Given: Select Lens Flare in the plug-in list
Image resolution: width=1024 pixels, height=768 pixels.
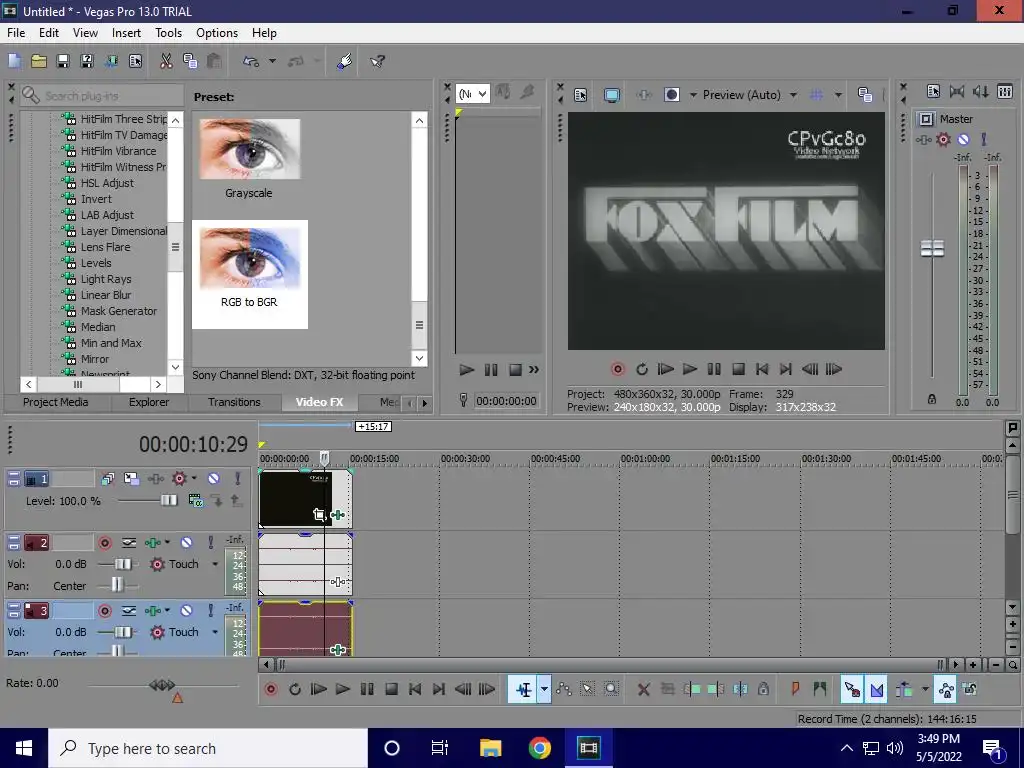Looking at the screenshot, I should click(105, 247).
